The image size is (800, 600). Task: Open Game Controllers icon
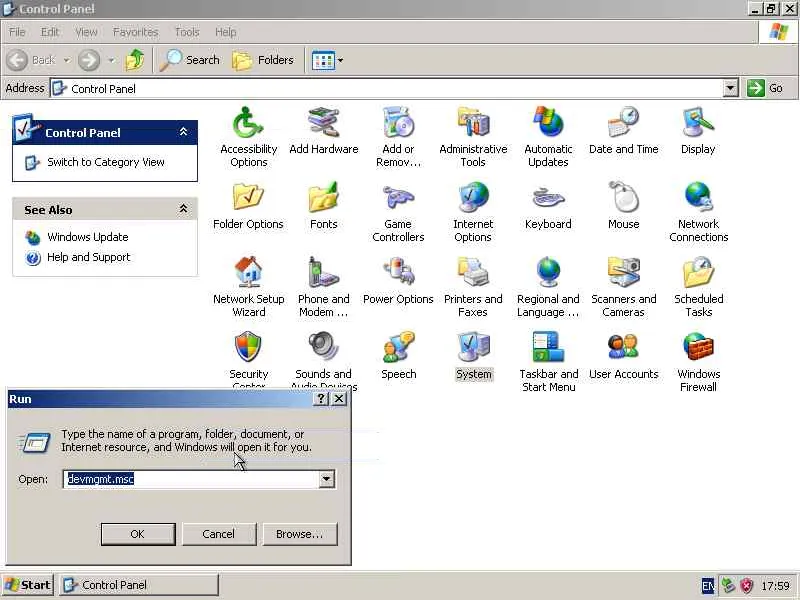pos(398,198)
